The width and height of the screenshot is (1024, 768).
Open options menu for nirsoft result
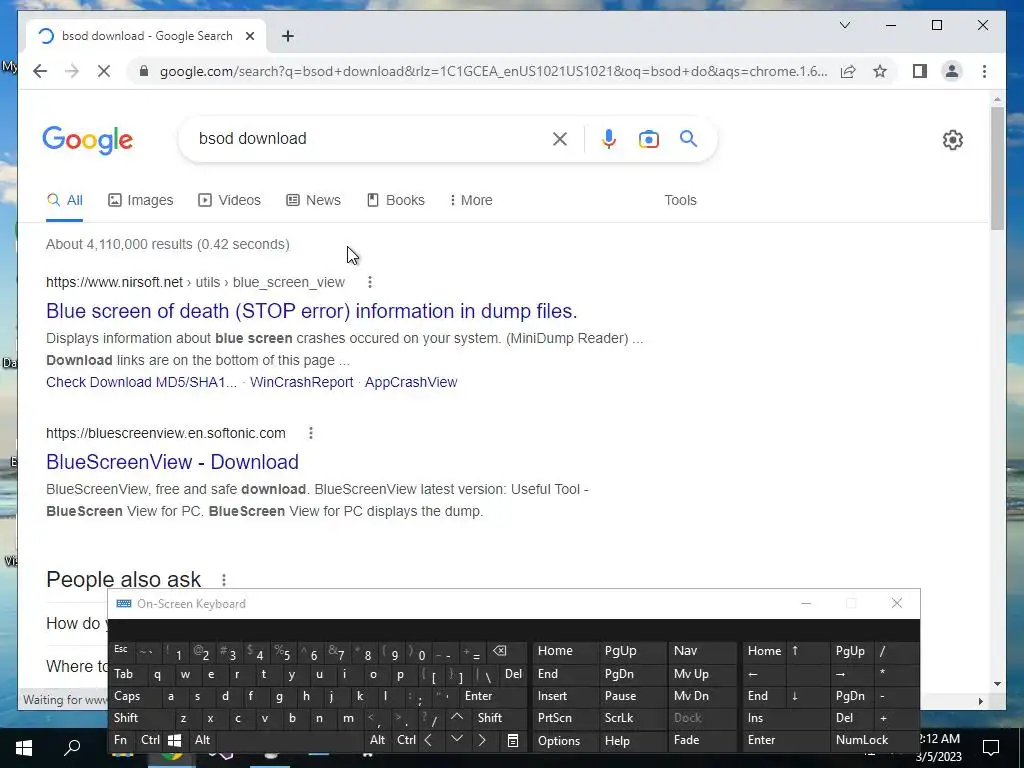[x=370, y=282]
